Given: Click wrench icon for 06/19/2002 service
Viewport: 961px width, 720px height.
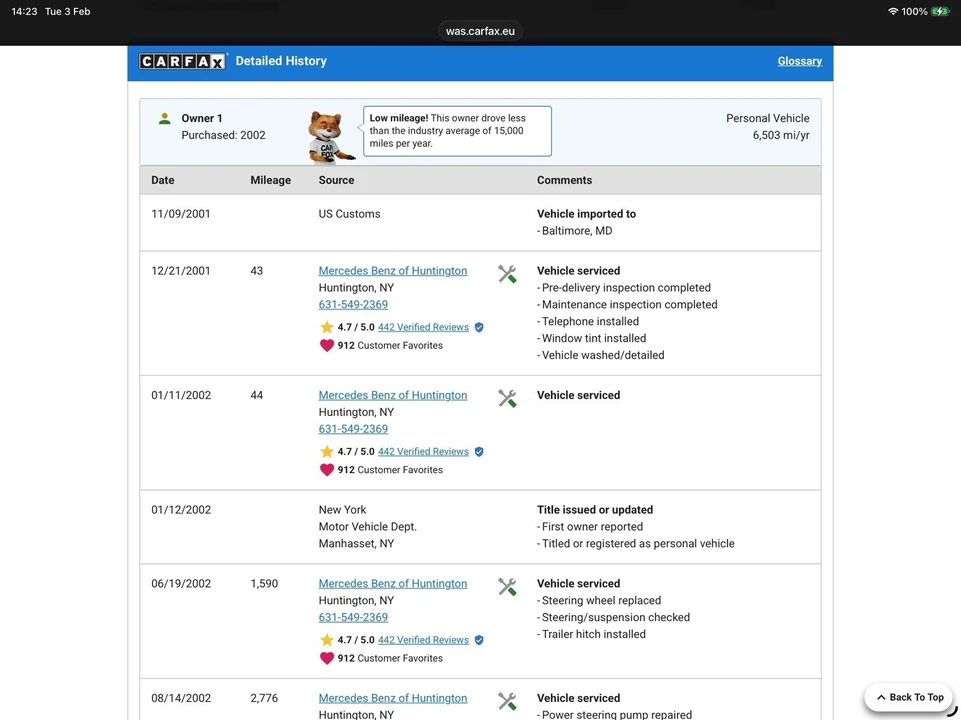Looking at the screenshot, I should click(x=507, y=586).
